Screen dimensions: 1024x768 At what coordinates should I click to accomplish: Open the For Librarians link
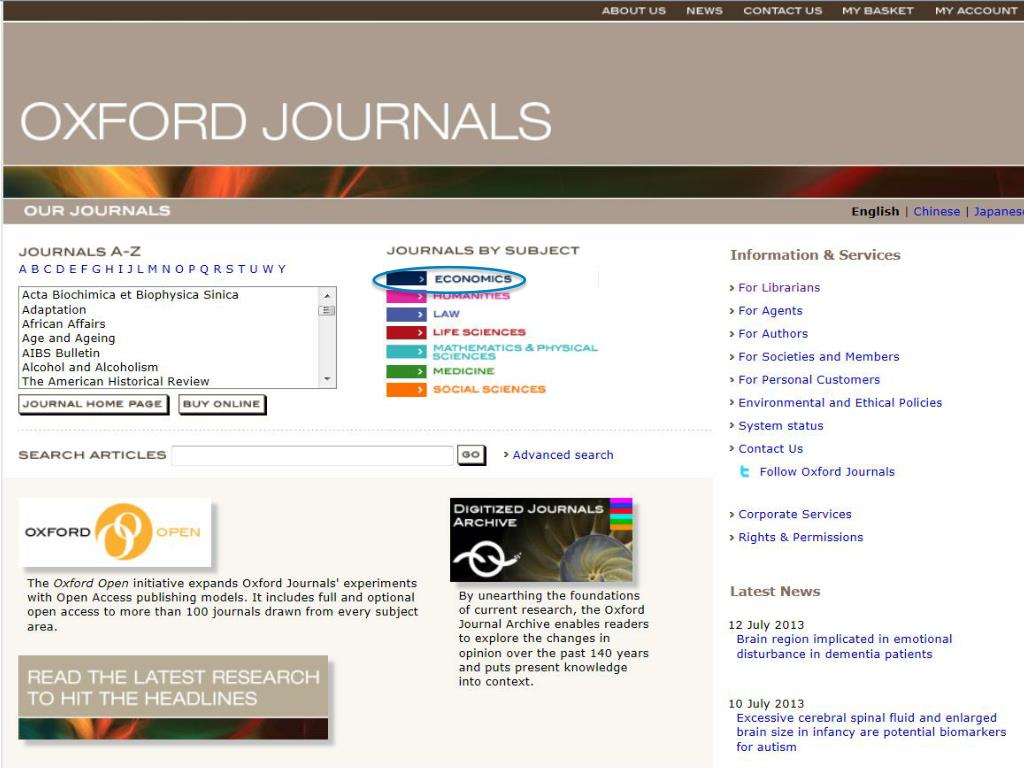tap(778, 288)
